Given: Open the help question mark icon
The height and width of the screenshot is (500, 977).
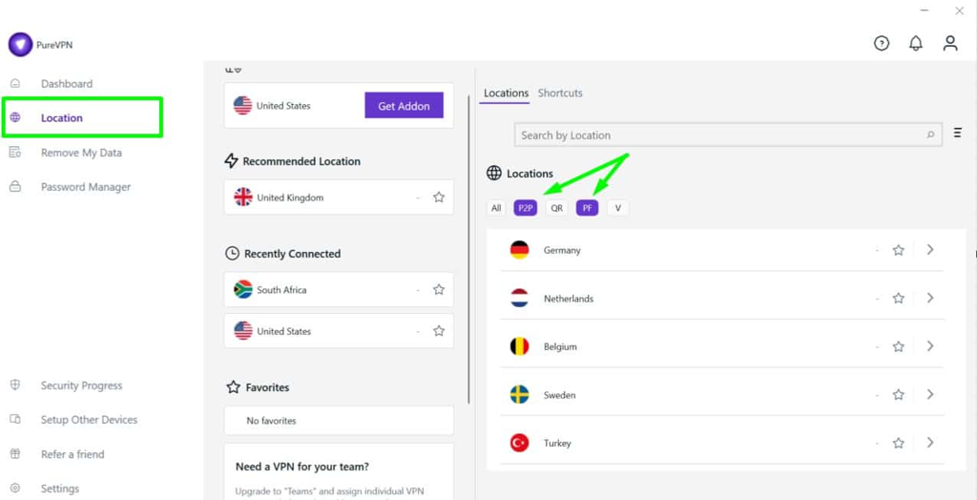Looking at the screenshot, I should pos(881,43).
